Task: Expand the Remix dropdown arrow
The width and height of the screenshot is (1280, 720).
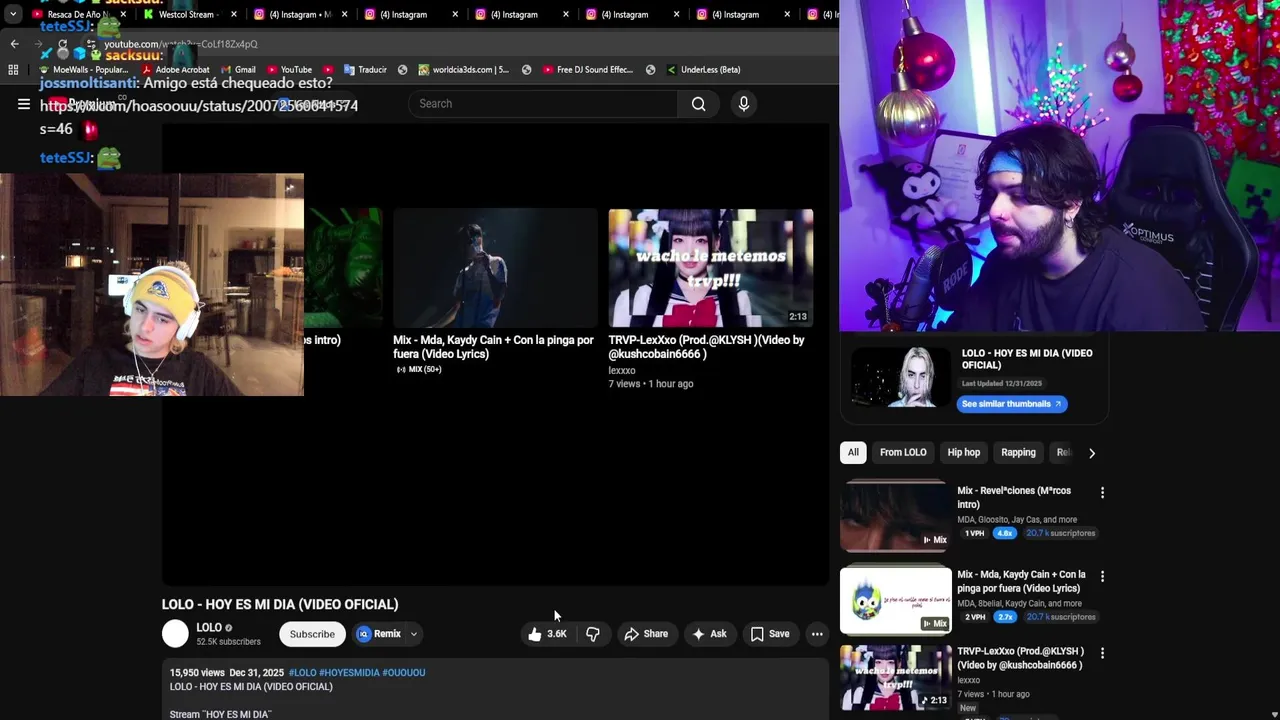Action: (x=413, y=634)
